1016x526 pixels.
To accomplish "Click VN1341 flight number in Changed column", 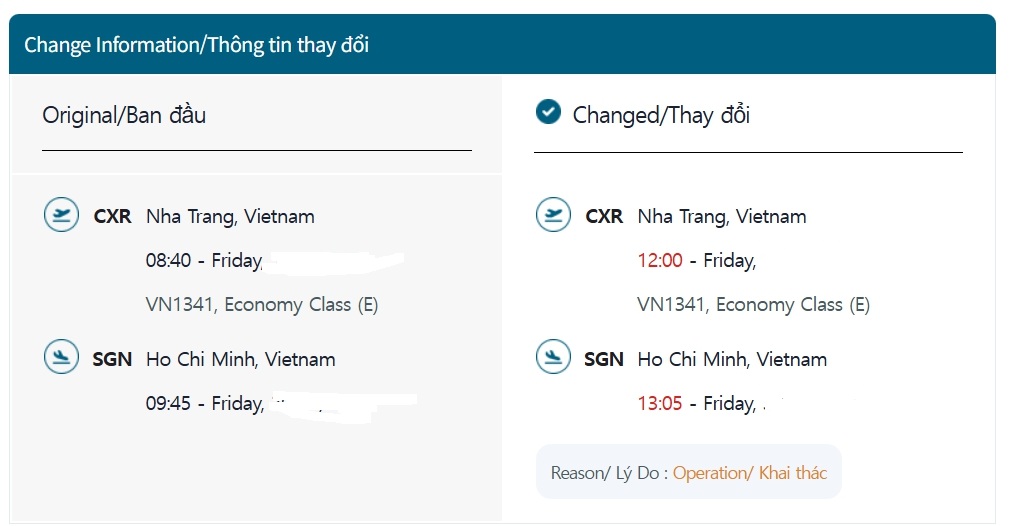I will click(672, 305).
